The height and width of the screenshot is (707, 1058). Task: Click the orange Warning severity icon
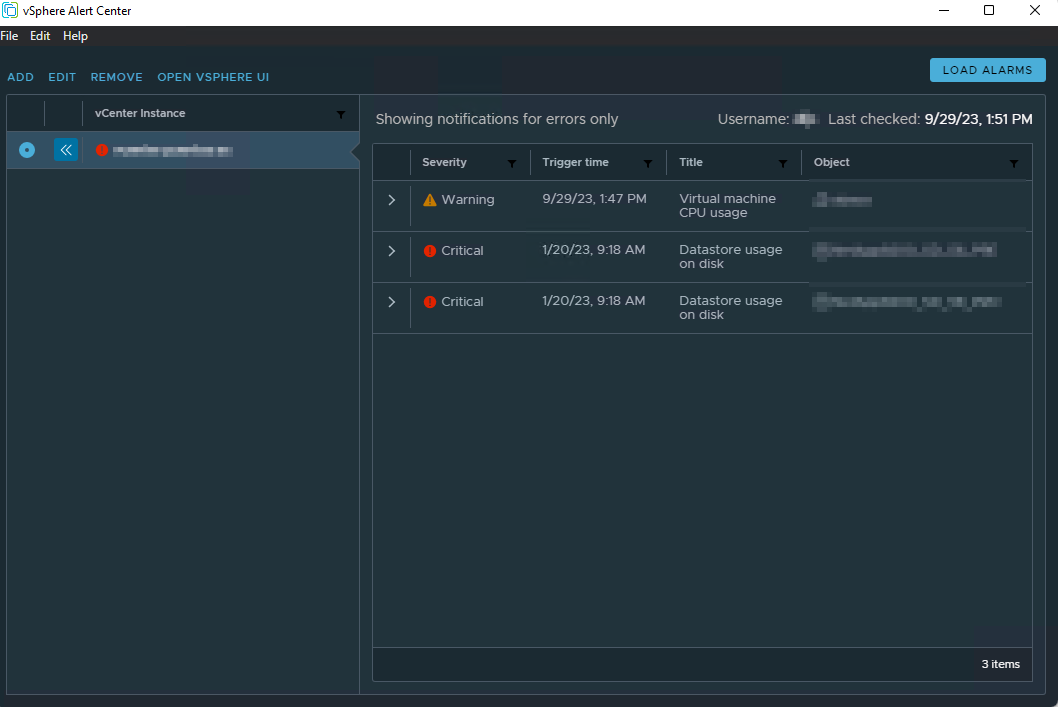(430, 200)
